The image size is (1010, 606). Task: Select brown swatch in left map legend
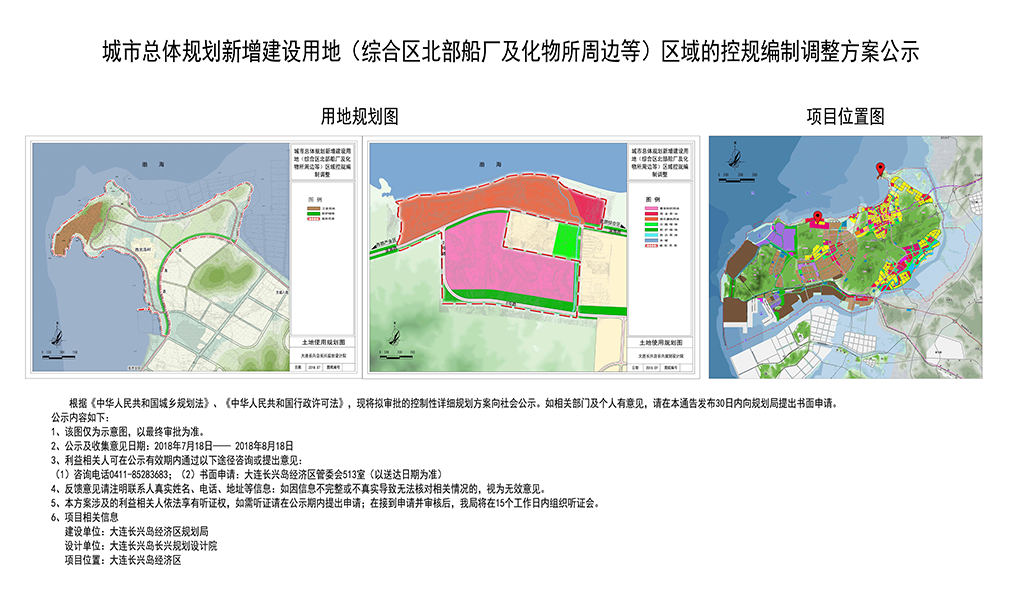[x=311, y=209]
